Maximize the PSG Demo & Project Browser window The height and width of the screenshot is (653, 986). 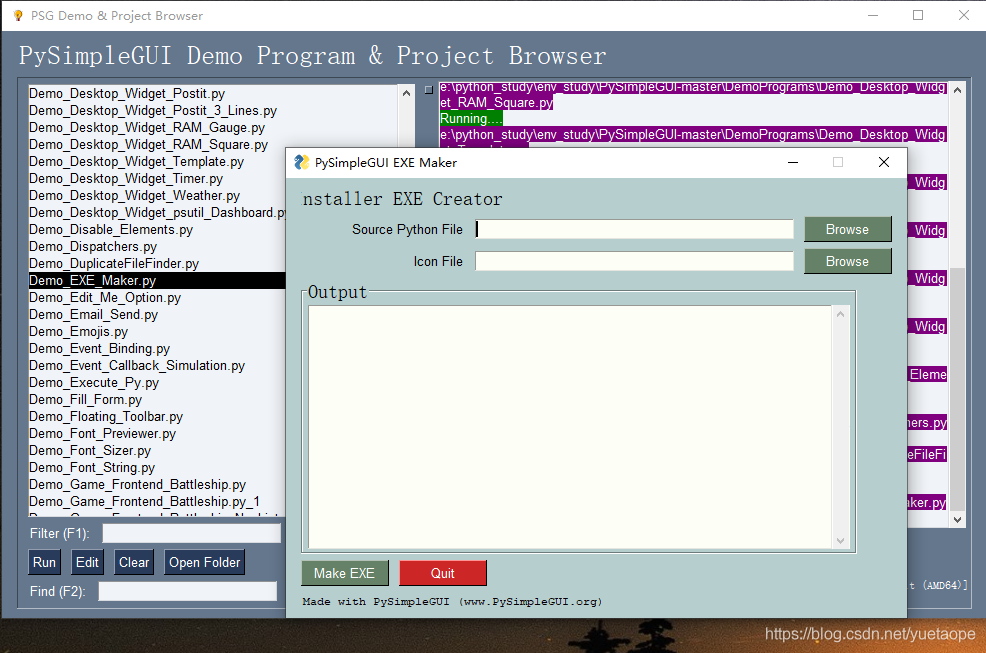pos(918,15)
